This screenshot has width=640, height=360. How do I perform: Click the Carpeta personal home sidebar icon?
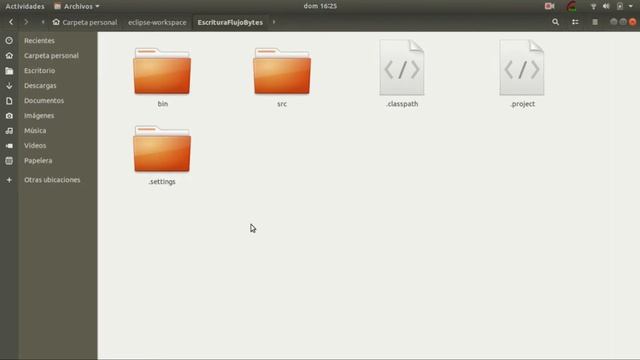point(9,56)
